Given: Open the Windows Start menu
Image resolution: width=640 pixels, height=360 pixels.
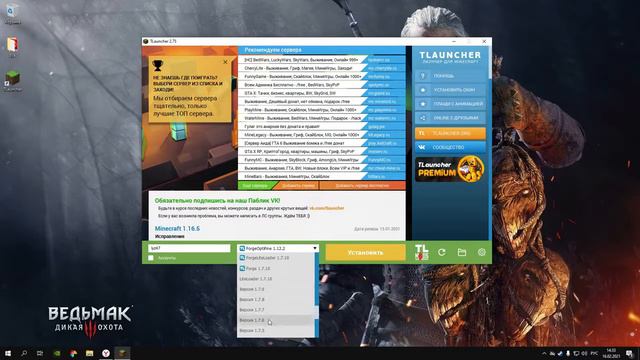Looking at the screenshot, I should click(x=7, y=353).
